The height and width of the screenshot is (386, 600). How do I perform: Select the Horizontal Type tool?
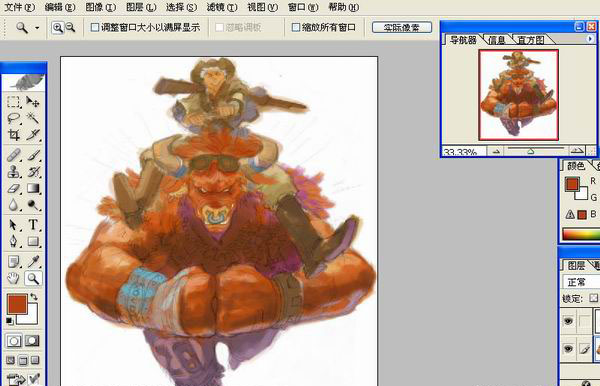33,225
